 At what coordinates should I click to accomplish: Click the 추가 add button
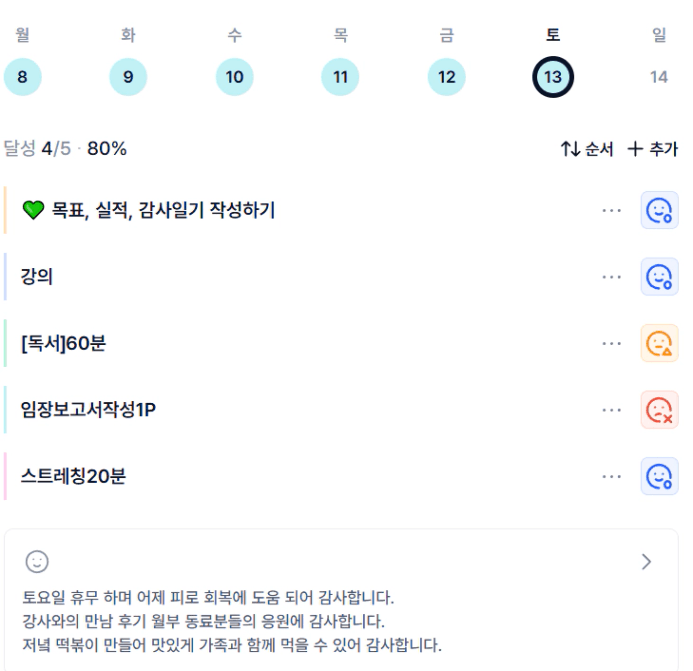652,149
